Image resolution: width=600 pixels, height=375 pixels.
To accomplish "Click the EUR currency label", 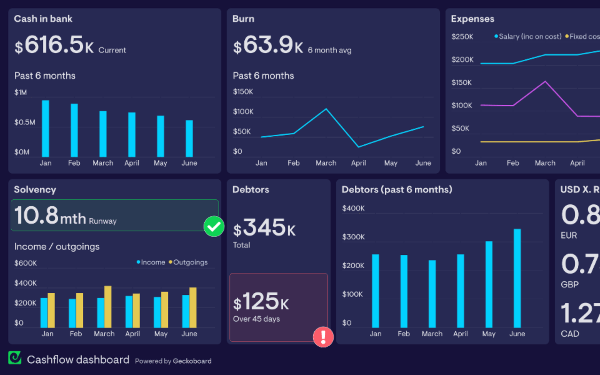I will pos(569,235).
